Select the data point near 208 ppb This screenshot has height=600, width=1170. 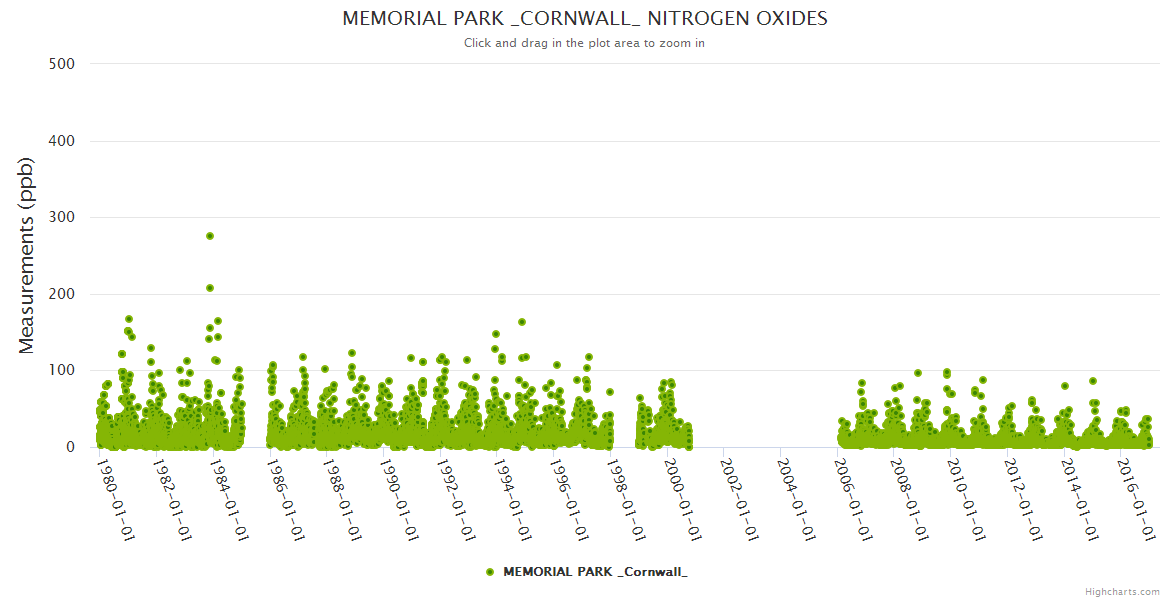pyautogui.click(x=210, y=288)
